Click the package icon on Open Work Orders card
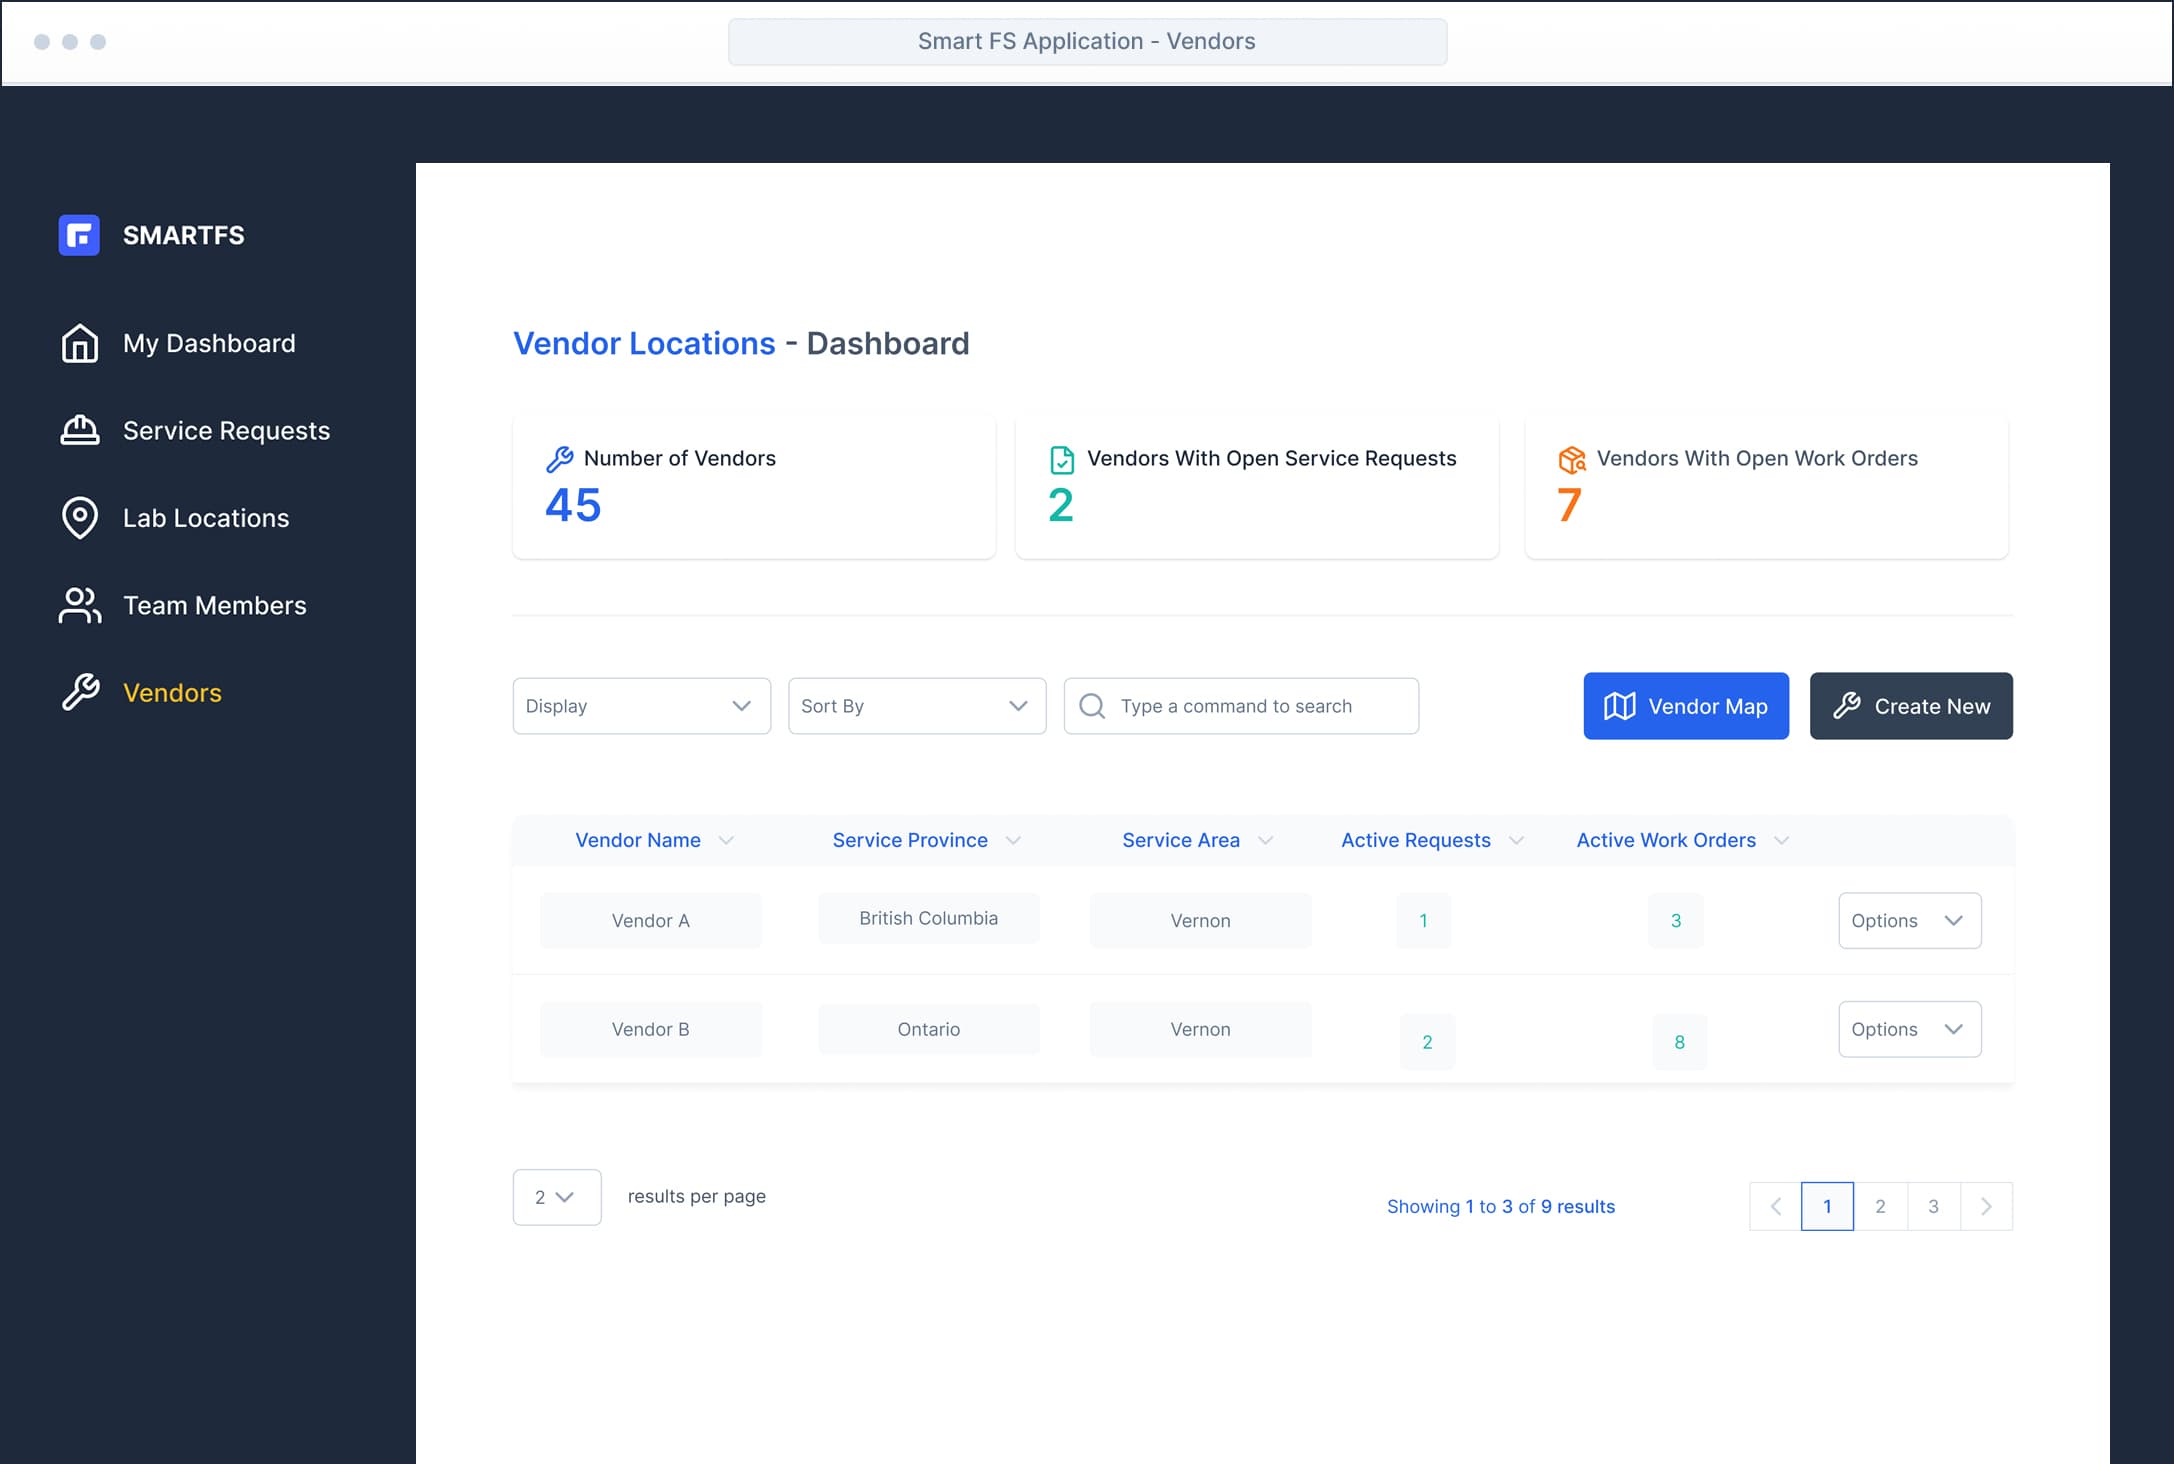 [1572, 459]
